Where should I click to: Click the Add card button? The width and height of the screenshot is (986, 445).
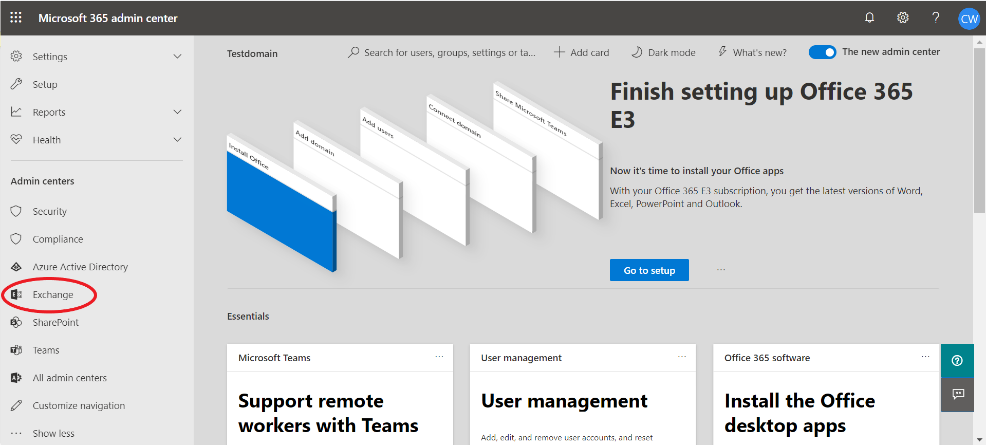coord(583,52)
